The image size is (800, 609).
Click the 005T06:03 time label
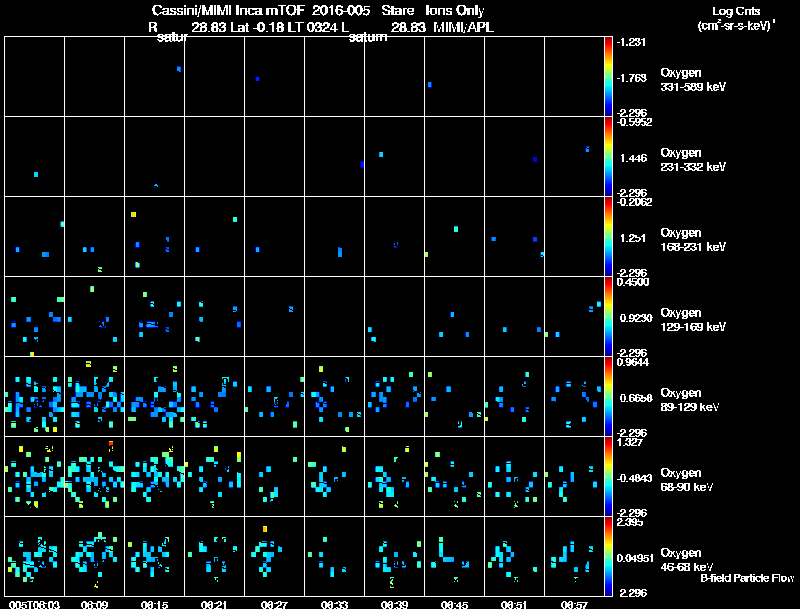point(34,604)
